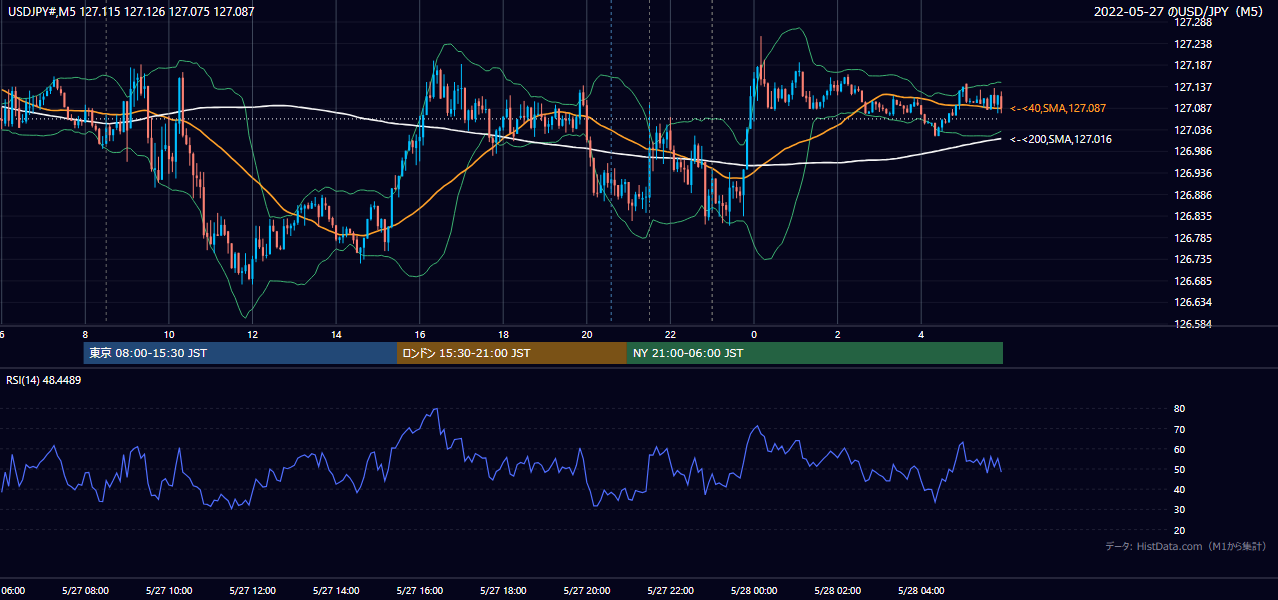The image size is (1278, 600).
Task: Click the RSI 80 level label
Action: 1179,409
